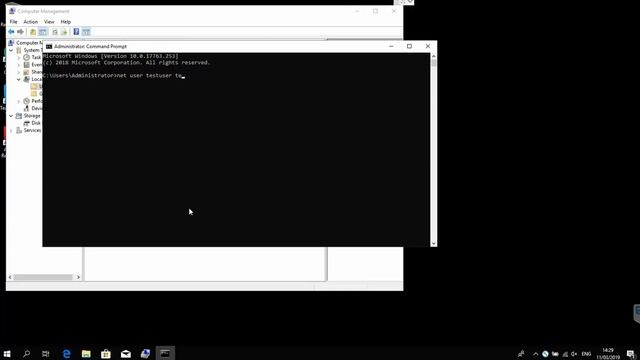Open the Action Center notification icon
This screenshot has height=360, width=640.
pyautogui.click(x=631, y=354)
